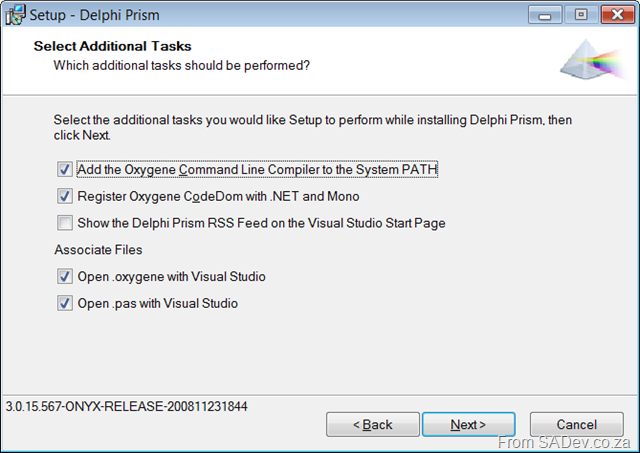The height and width of the screenshot is (453, 640).
Task: Cancel the Delphi Prism setup
Action: 577,424
